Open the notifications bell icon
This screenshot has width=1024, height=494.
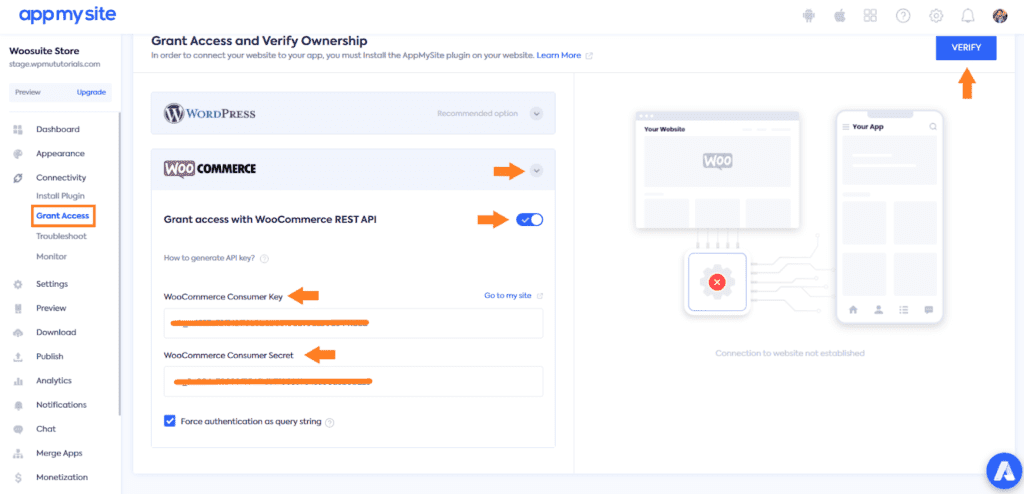[968, 16]
